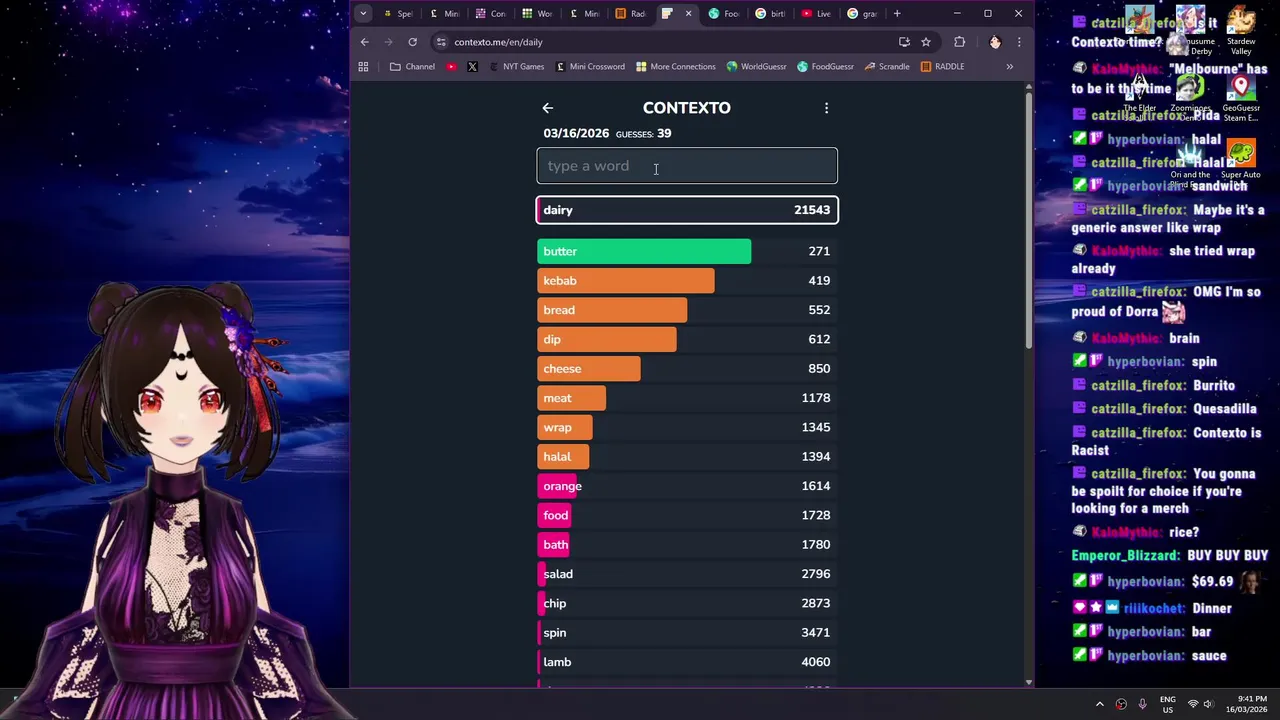The width and height of the screenshot is (1280, 720).
Task: Click the "cheese" guess row
Action: [687, 369]
